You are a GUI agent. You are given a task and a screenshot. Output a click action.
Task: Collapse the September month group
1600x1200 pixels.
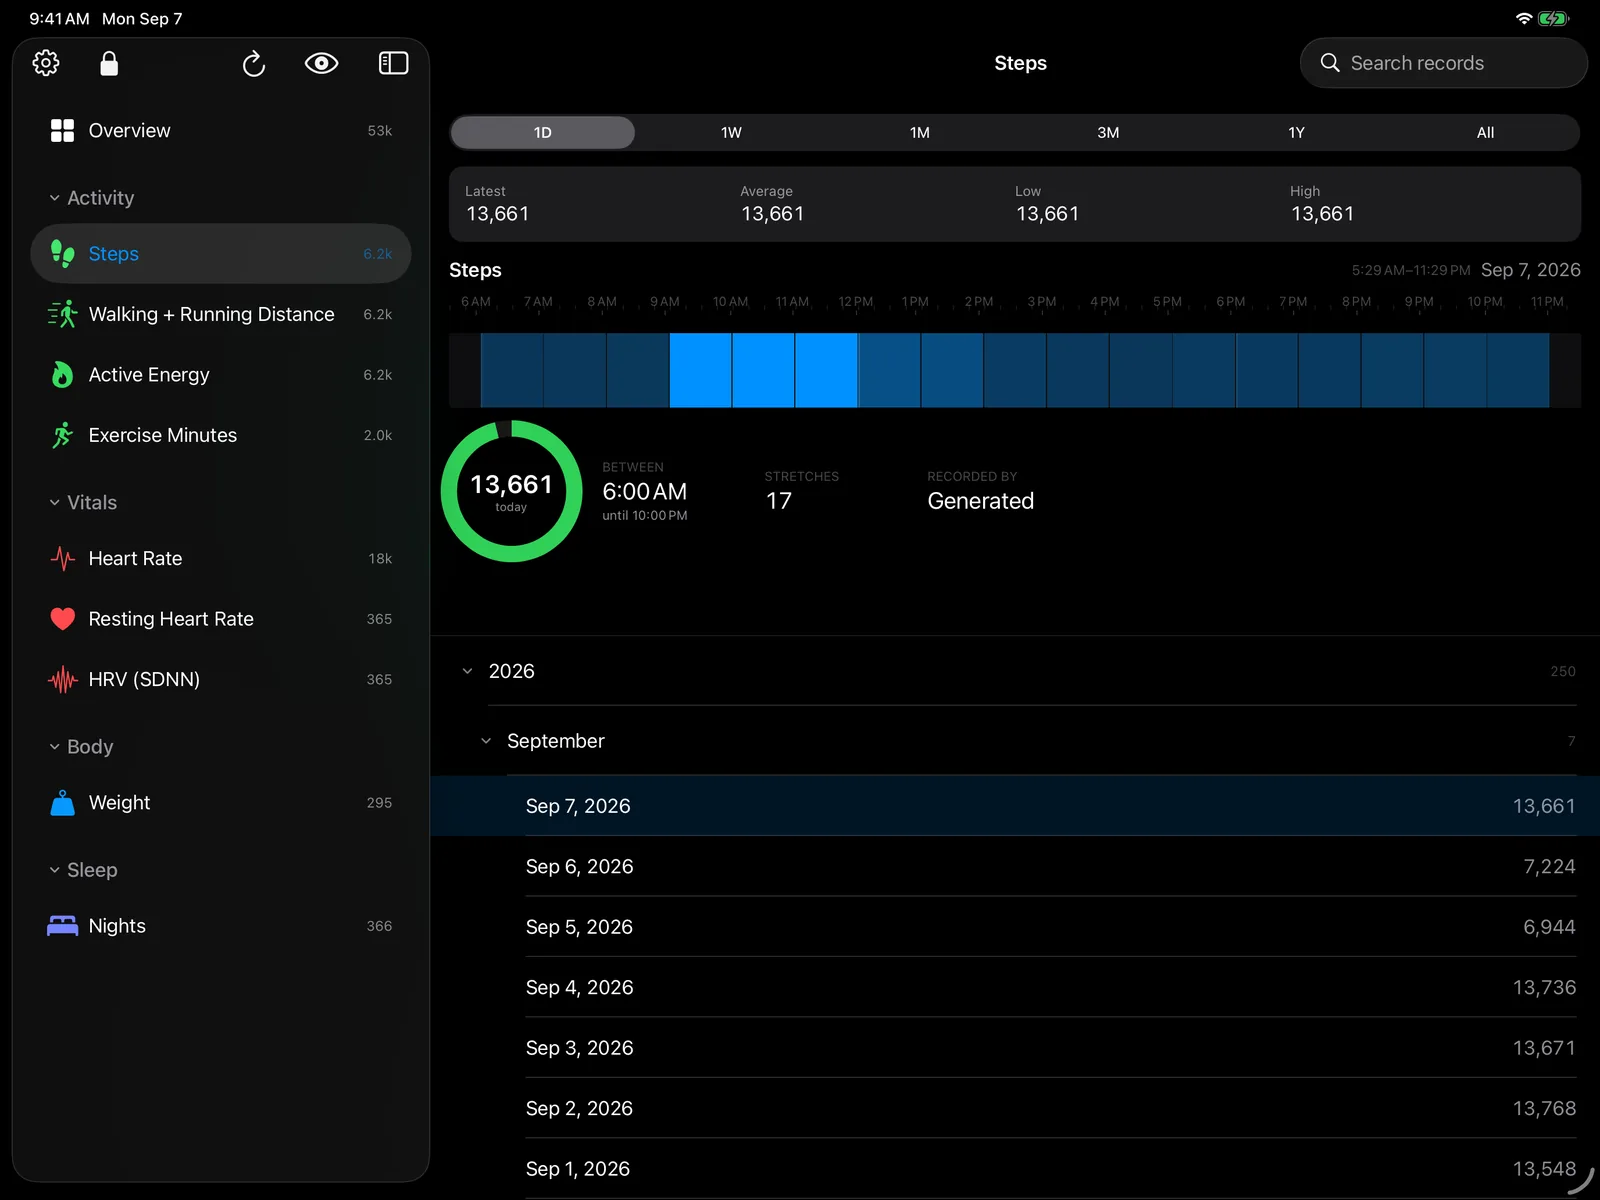point(486,741)
